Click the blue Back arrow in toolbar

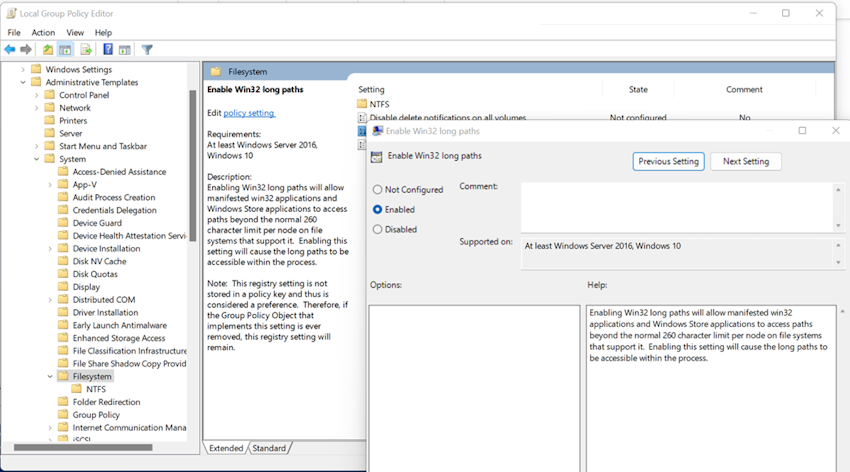point(10,49)
